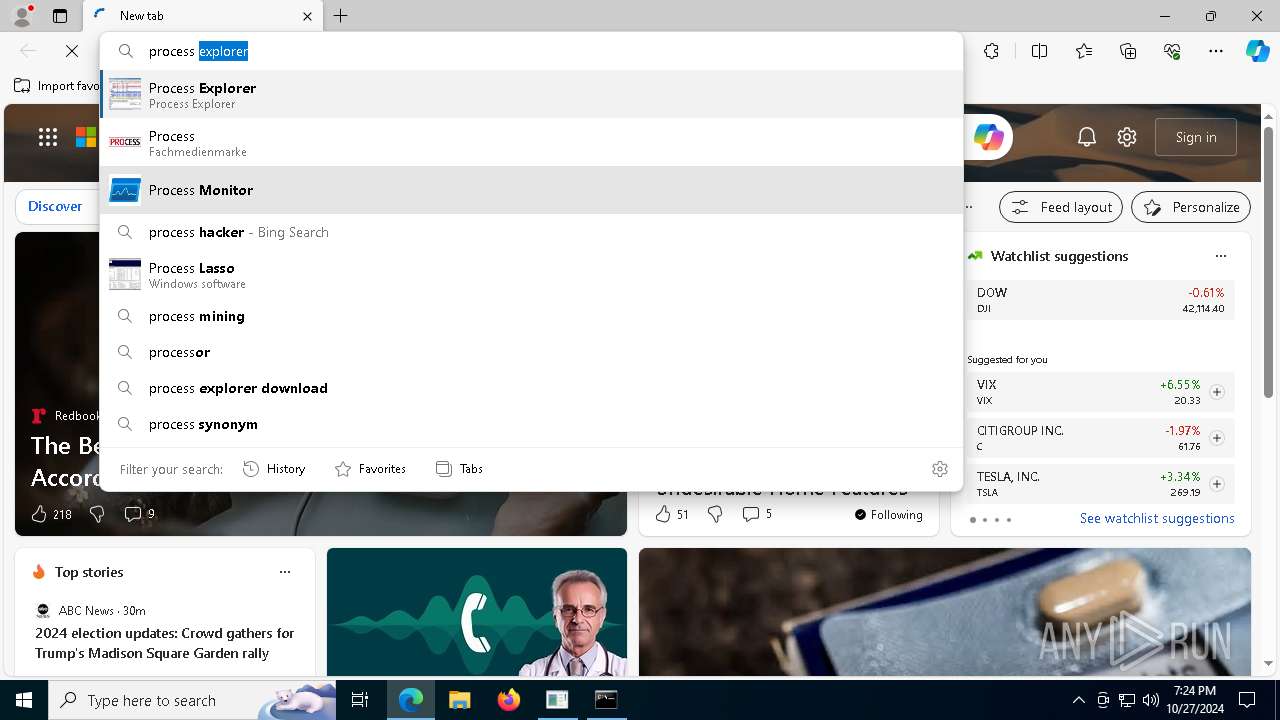
Task: Add TESLA, INC. to the watchlist
Action: click(1217, 484)
